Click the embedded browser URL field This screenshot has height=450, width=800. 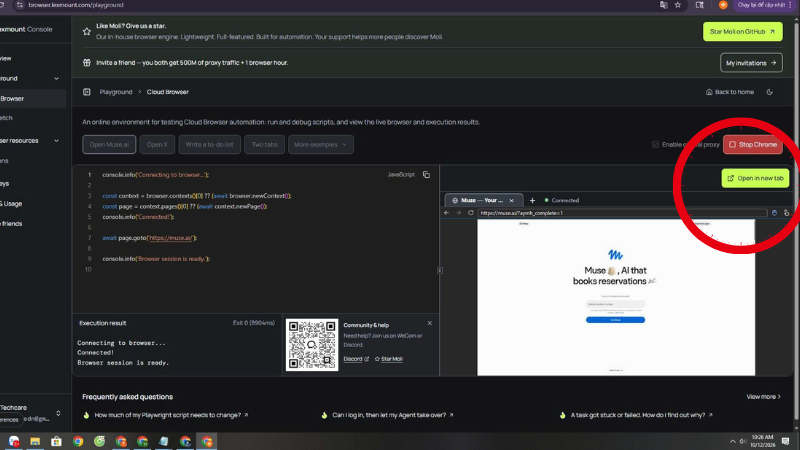[622, 213]
